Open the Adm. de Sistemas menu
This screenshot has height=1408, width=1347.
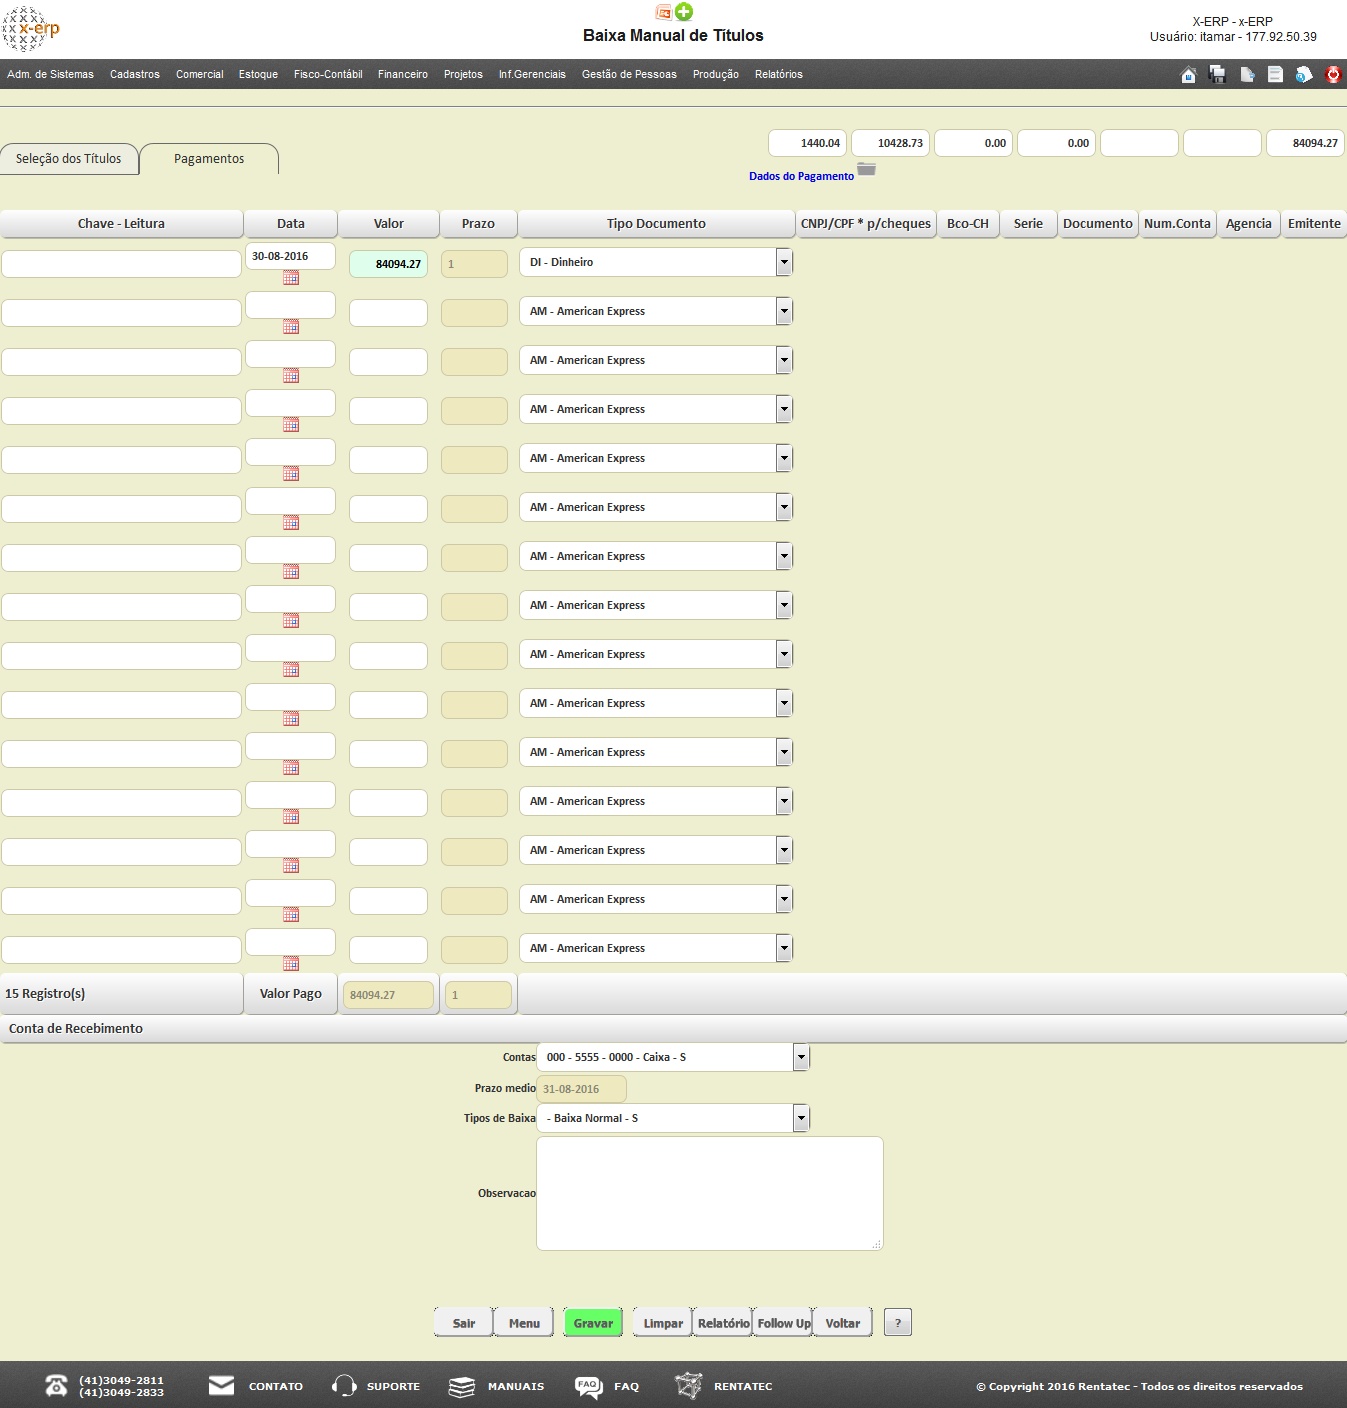(50, 74)
